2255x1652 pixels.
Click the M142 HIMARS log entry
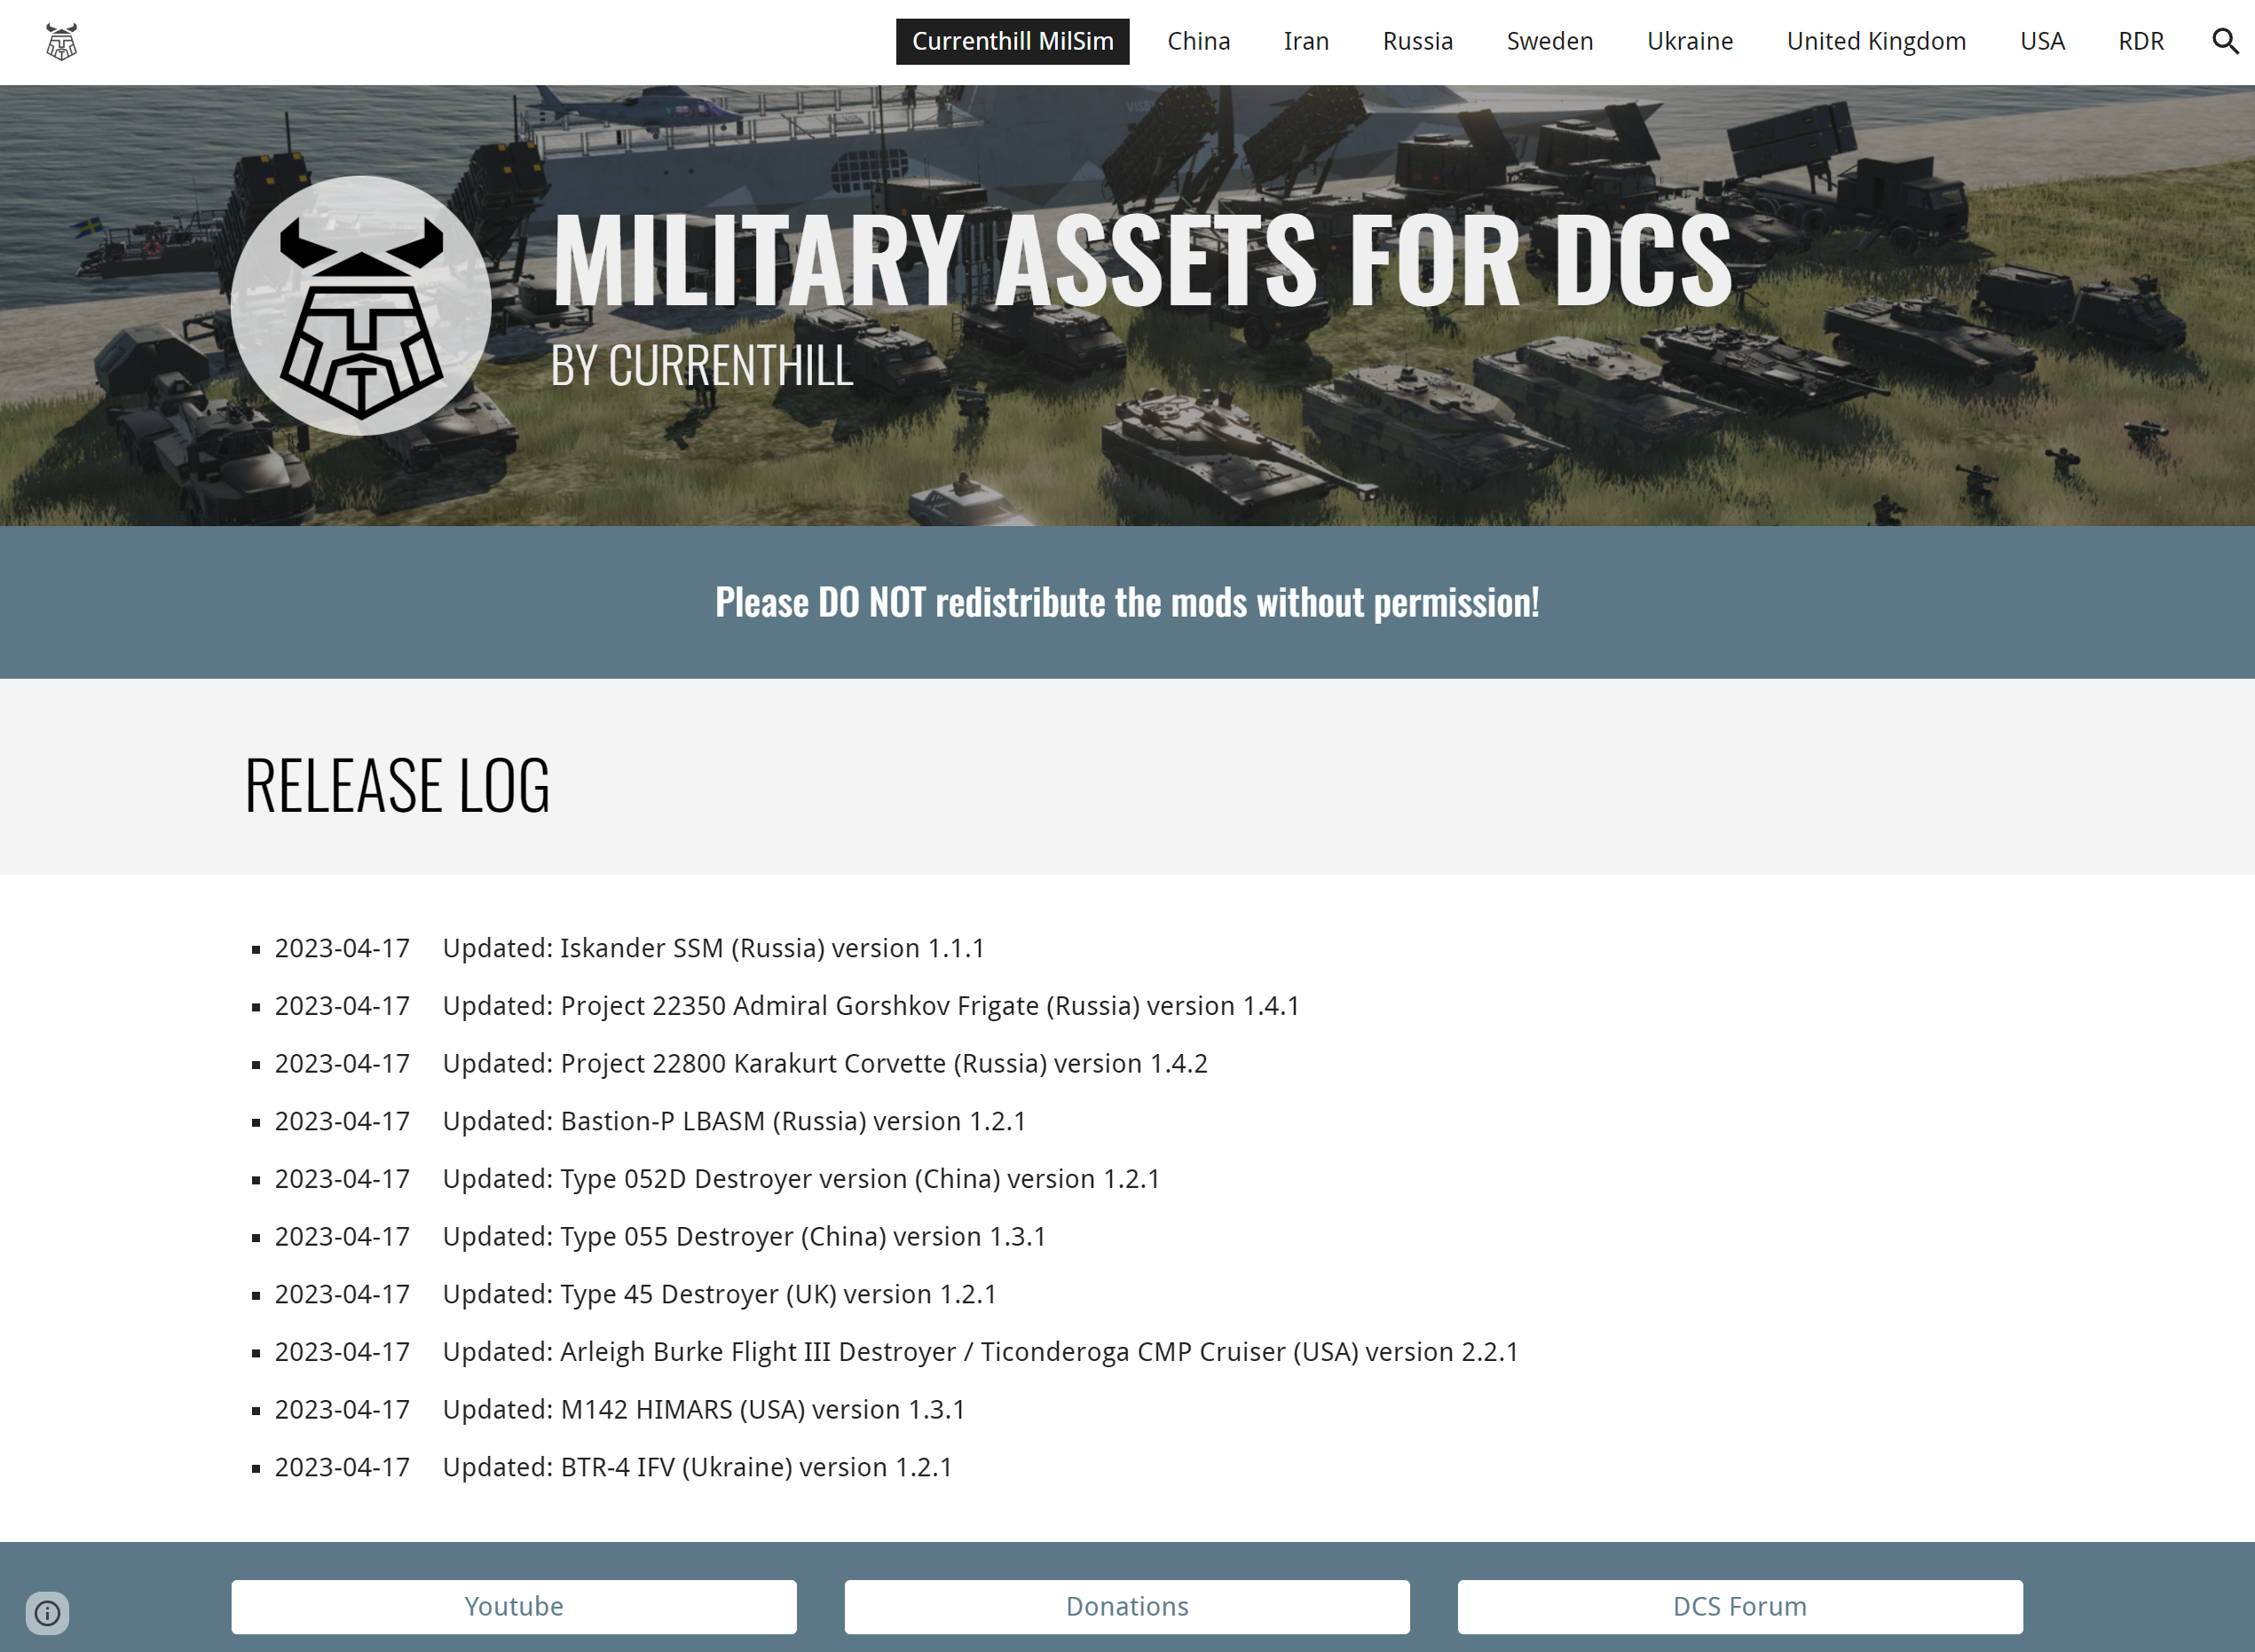click(x=620, y=1410)
